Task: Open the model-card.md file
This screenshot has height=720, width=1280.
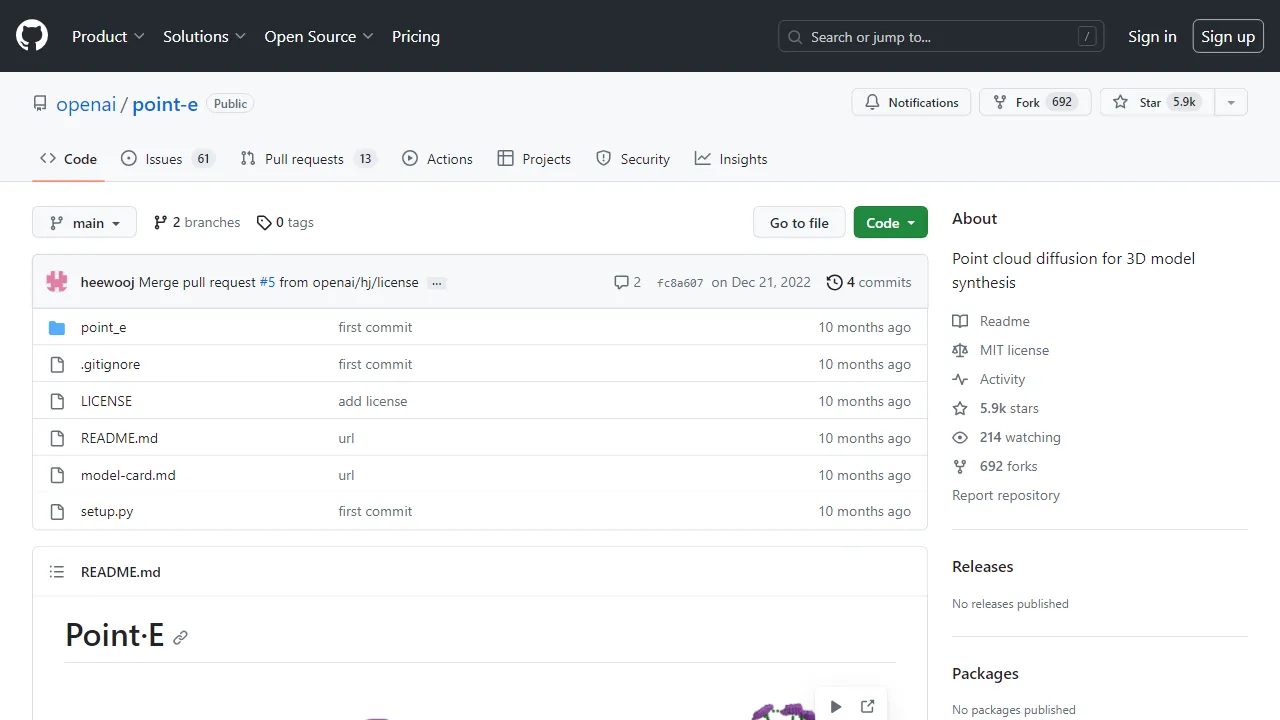Action: point(128,475)
